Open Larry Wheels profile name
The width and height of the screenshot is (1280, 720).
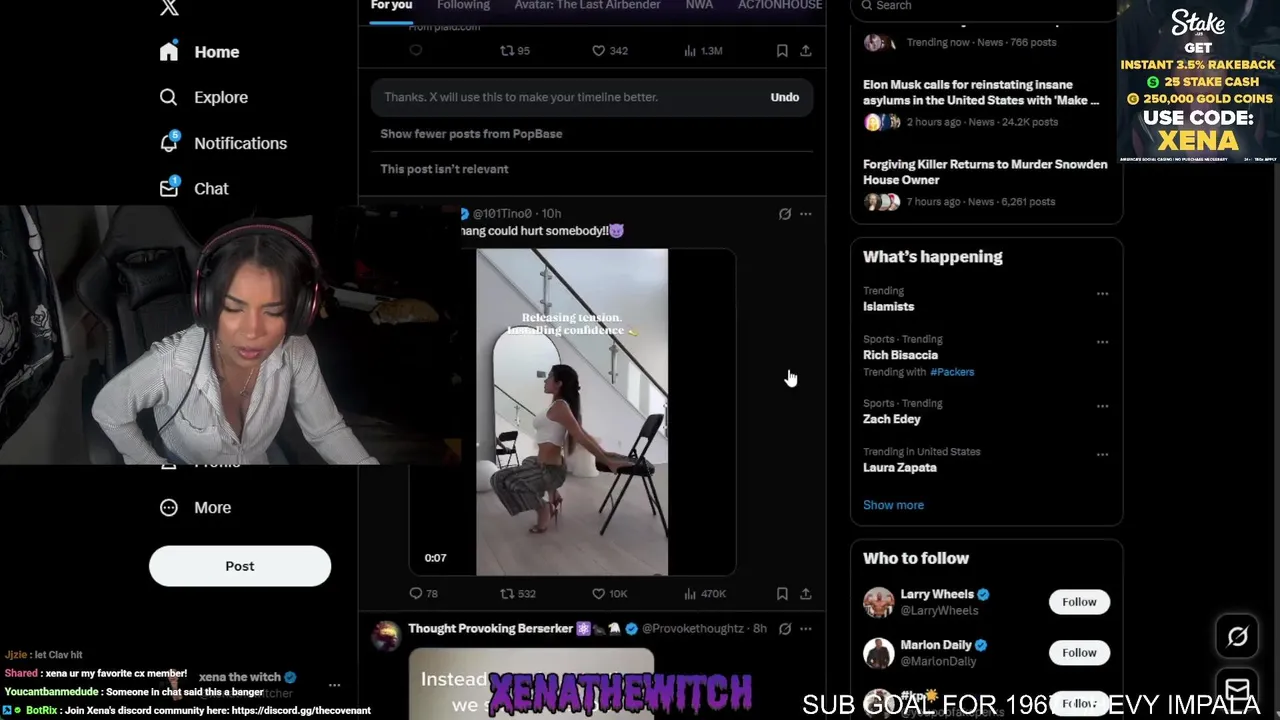[x=937, y=594]
